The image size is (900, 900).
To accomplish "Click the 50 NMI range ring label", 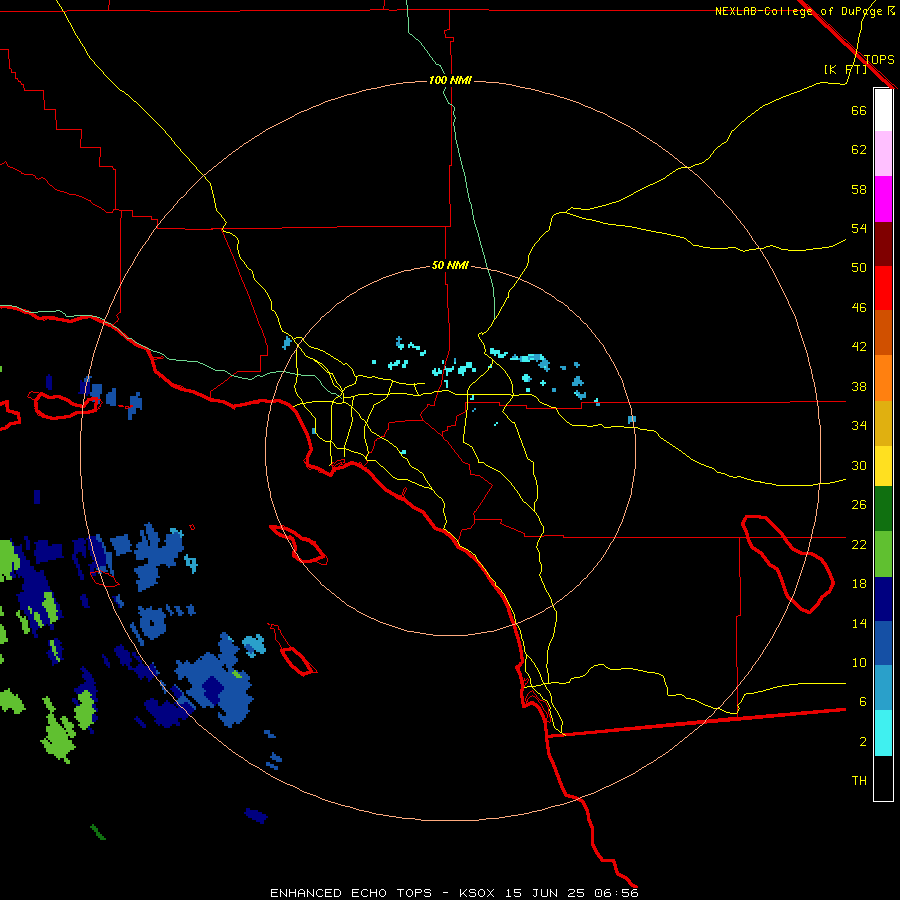I will point(450,265).
